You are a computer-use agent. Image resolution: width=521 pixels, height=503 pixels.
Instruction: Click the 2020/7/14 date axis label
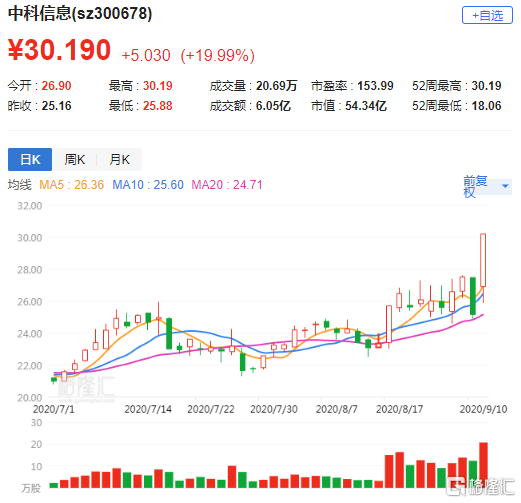coord(148,409)
